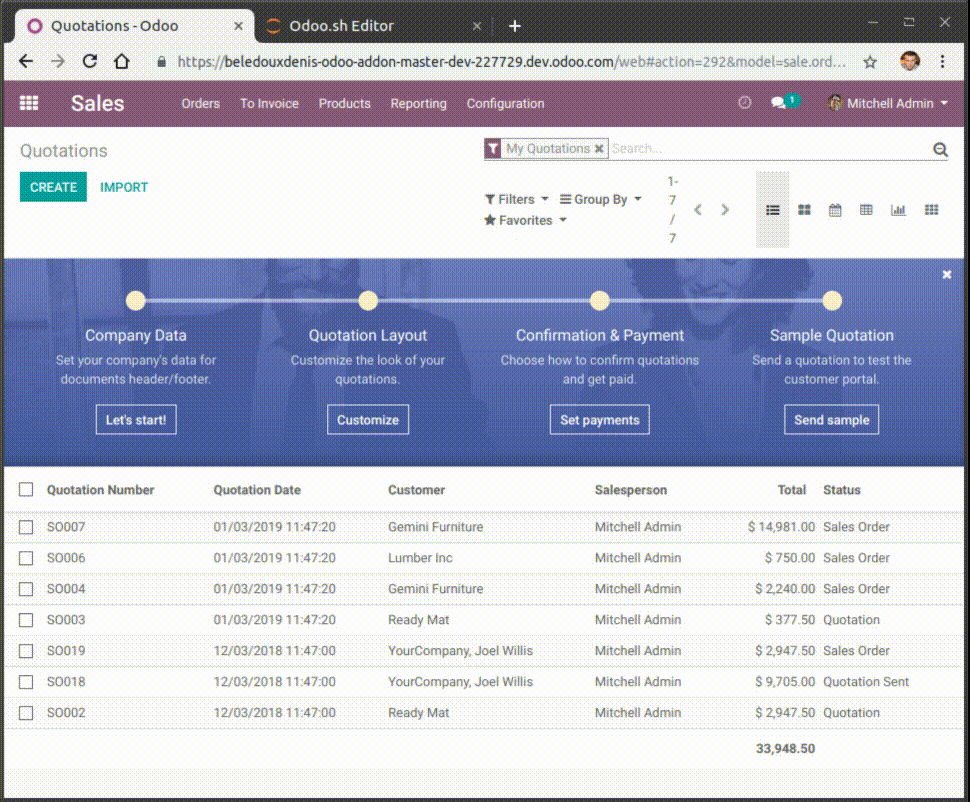The image size is (970, 802).
Task: Remove the My Quotations filter tag
Action: coord(599,149)
